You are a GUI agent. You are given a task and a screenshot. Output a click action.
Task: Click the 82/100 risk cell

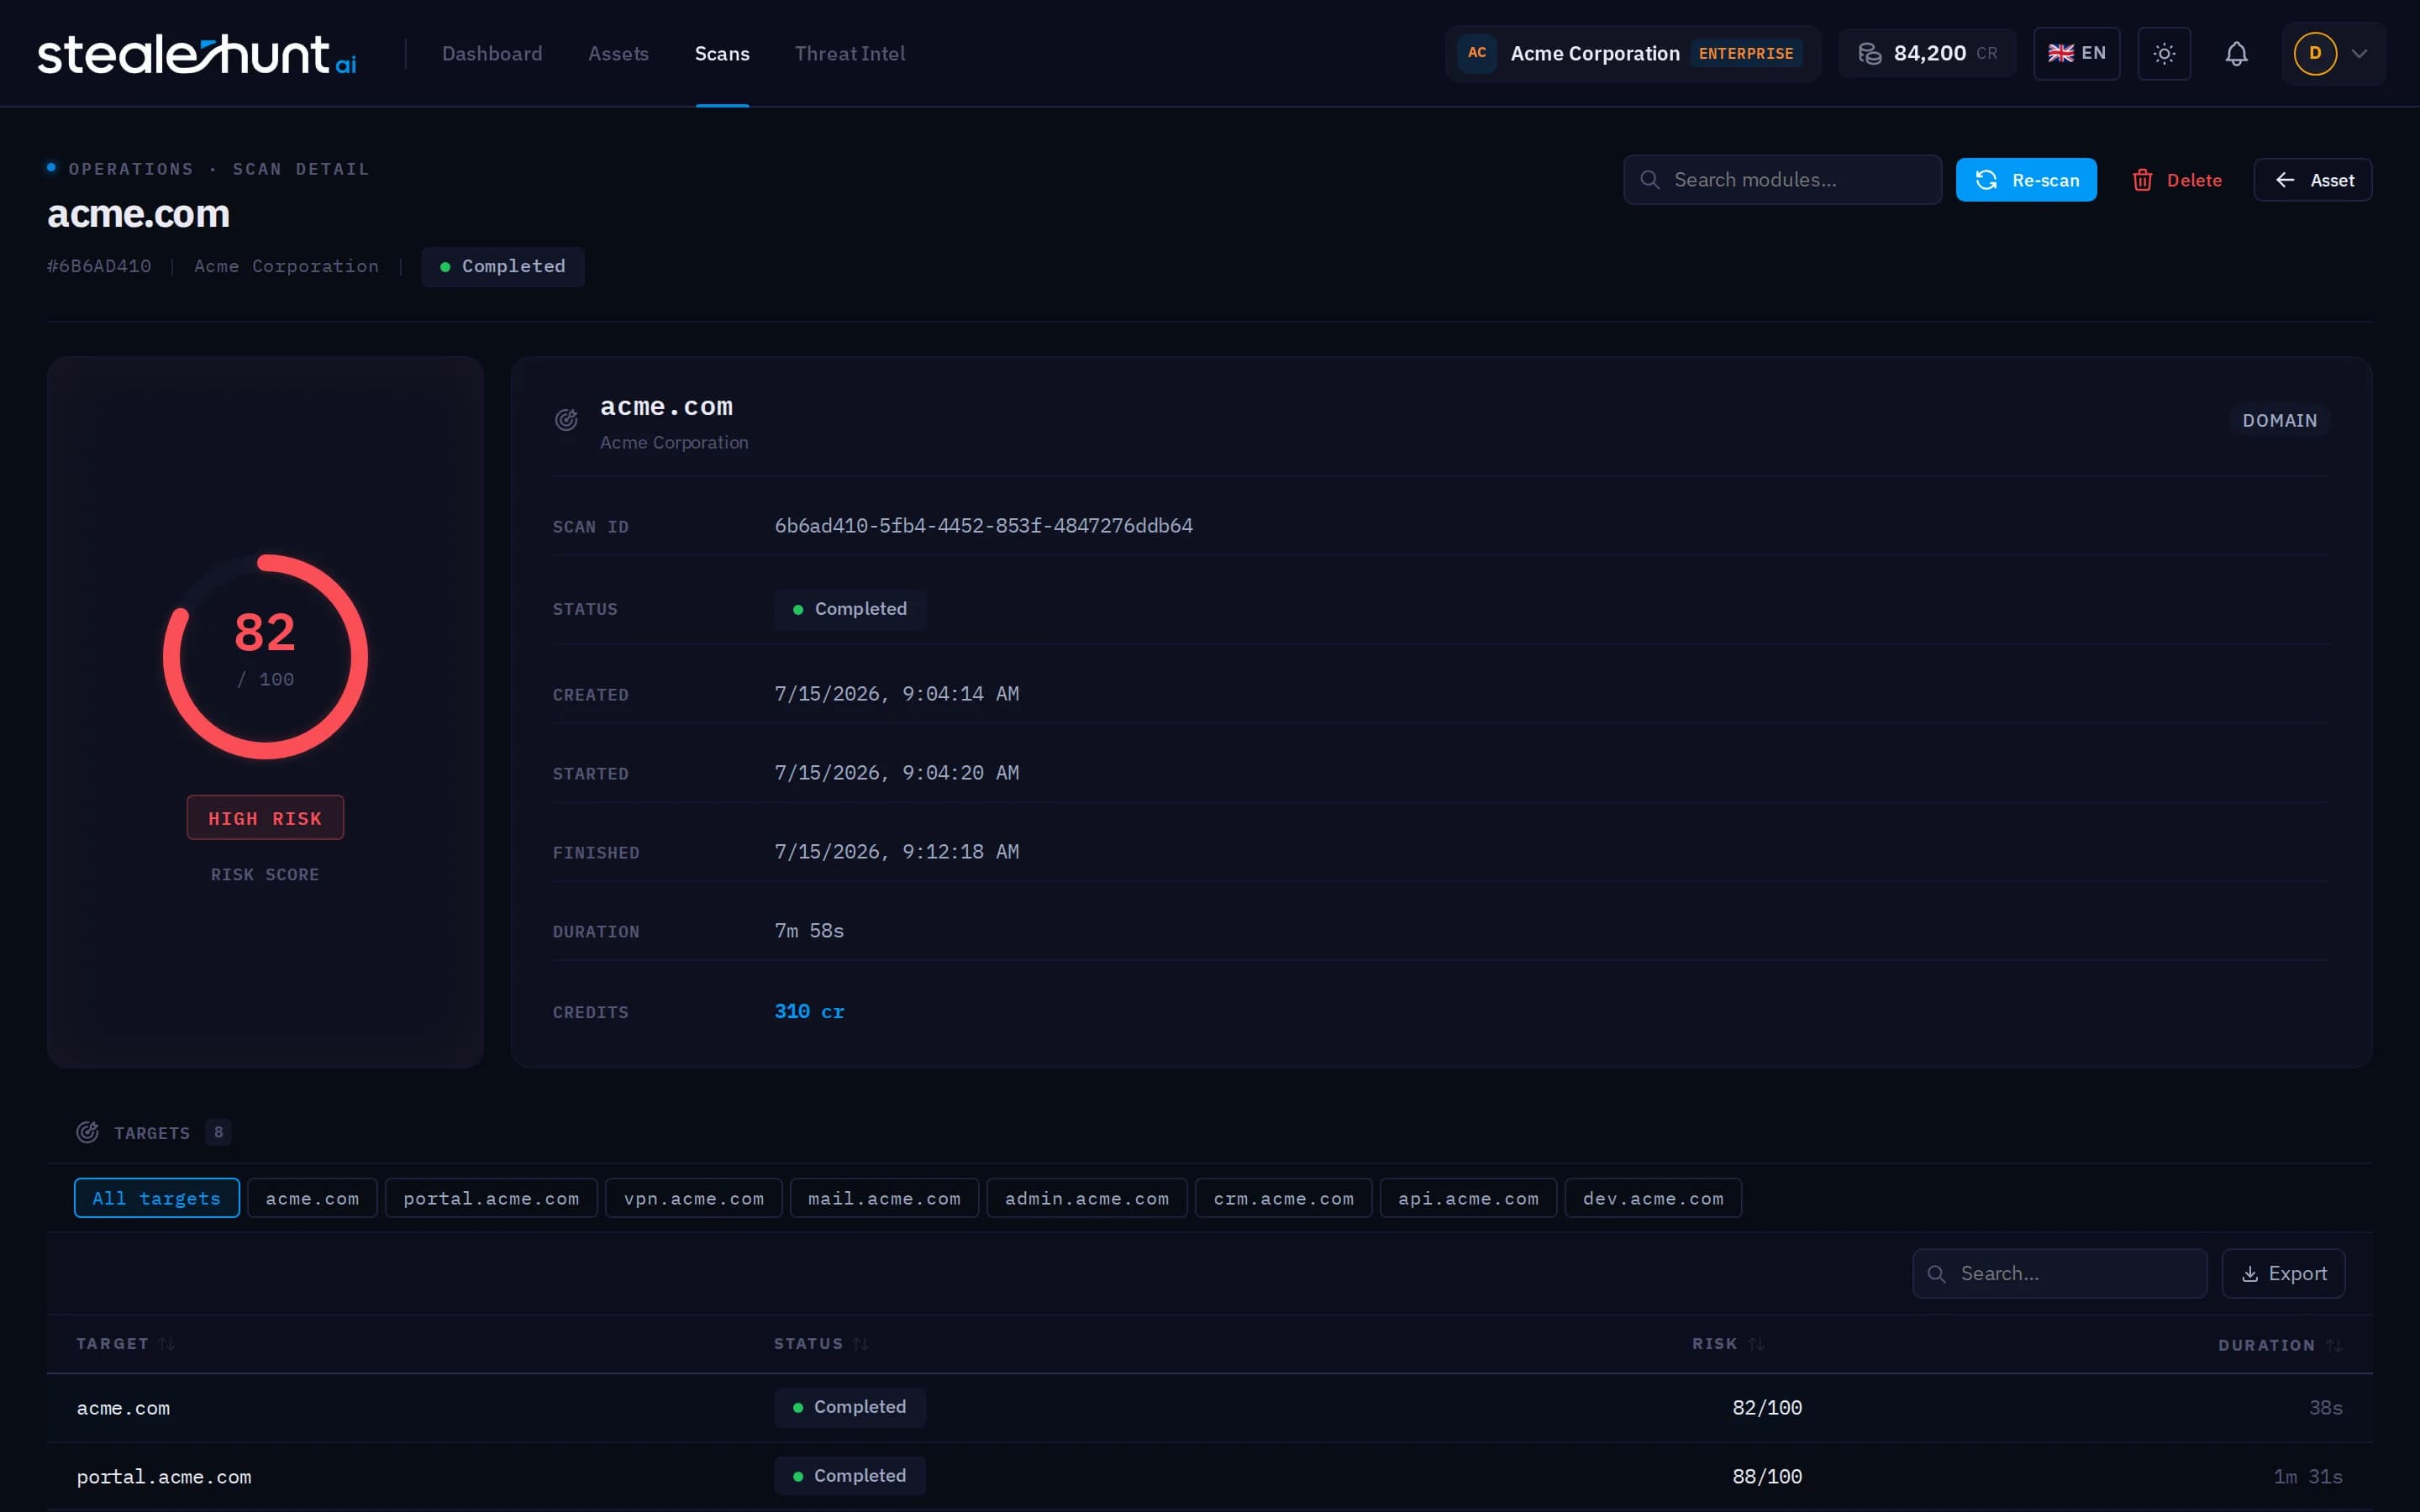pyautogui.click(x=1767, y=1408)
